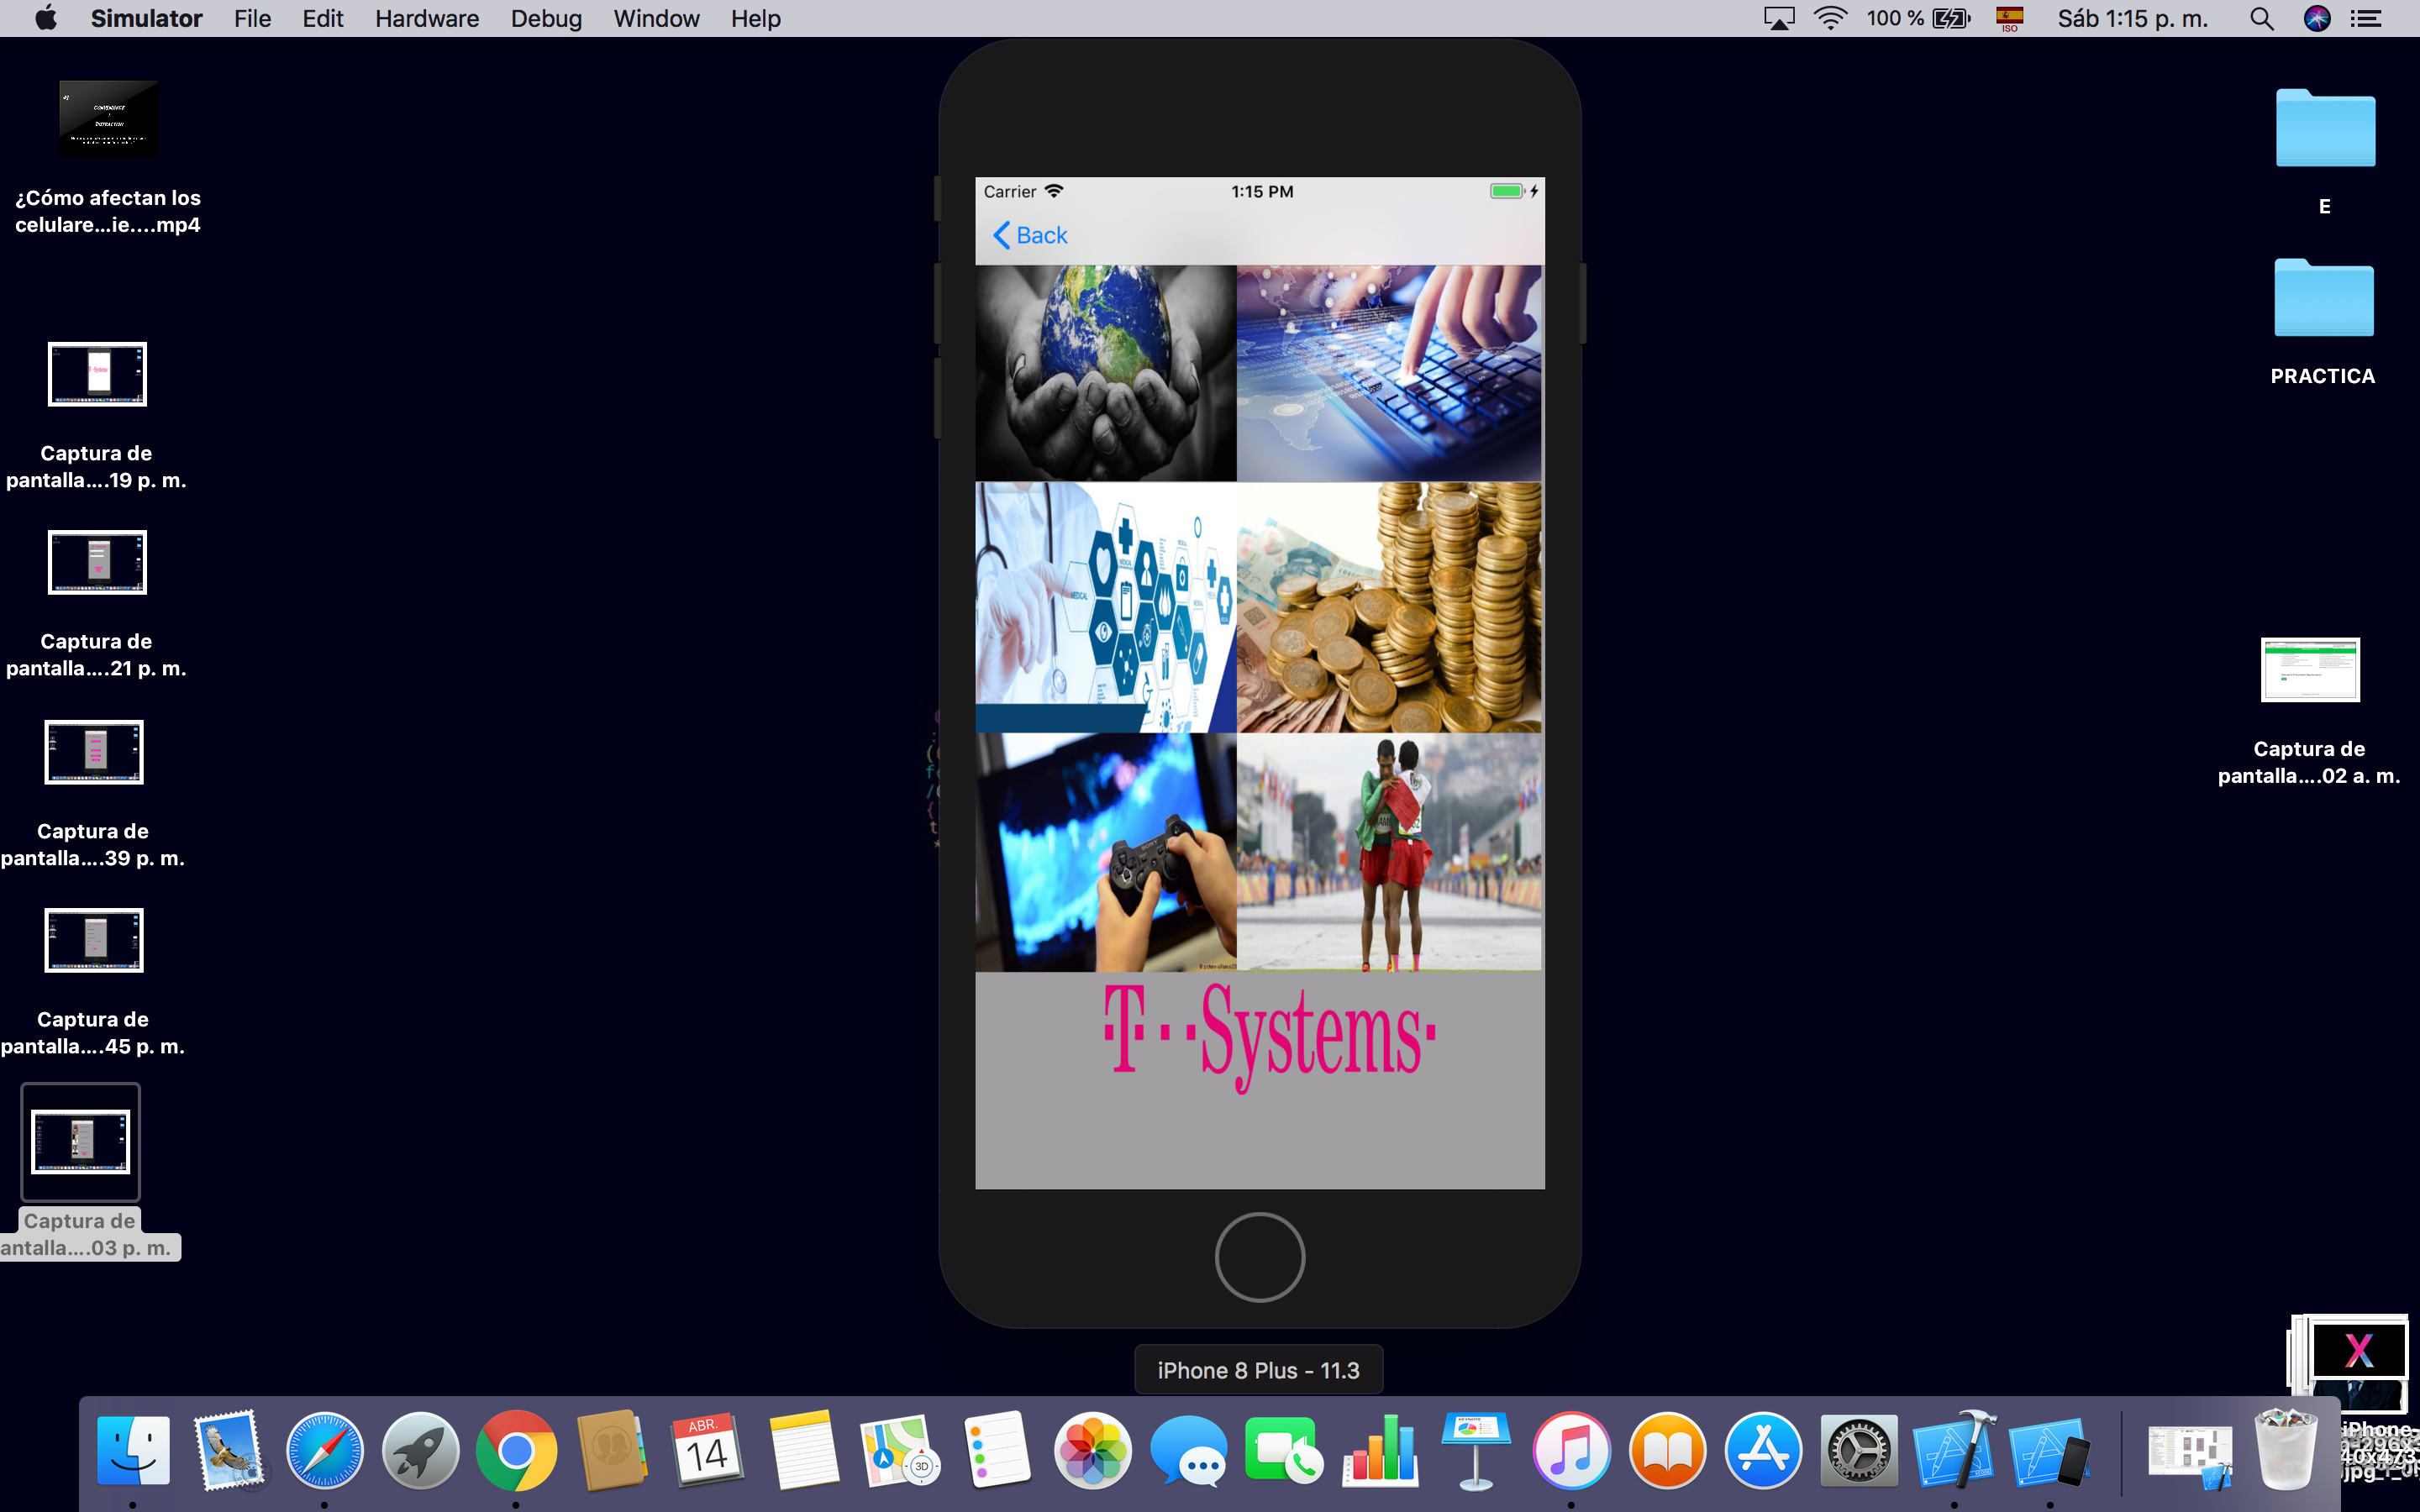
Task: Open Spotlight search magnifier
Action: click(2262, 19)
